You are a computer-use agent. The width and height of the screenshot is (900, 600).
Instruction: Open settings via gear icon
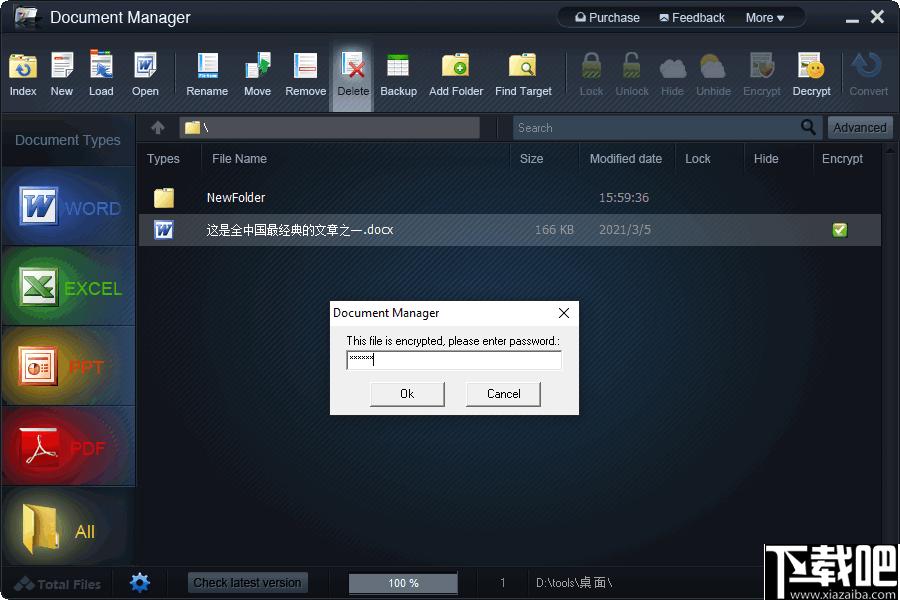click(x=139, y=583)
